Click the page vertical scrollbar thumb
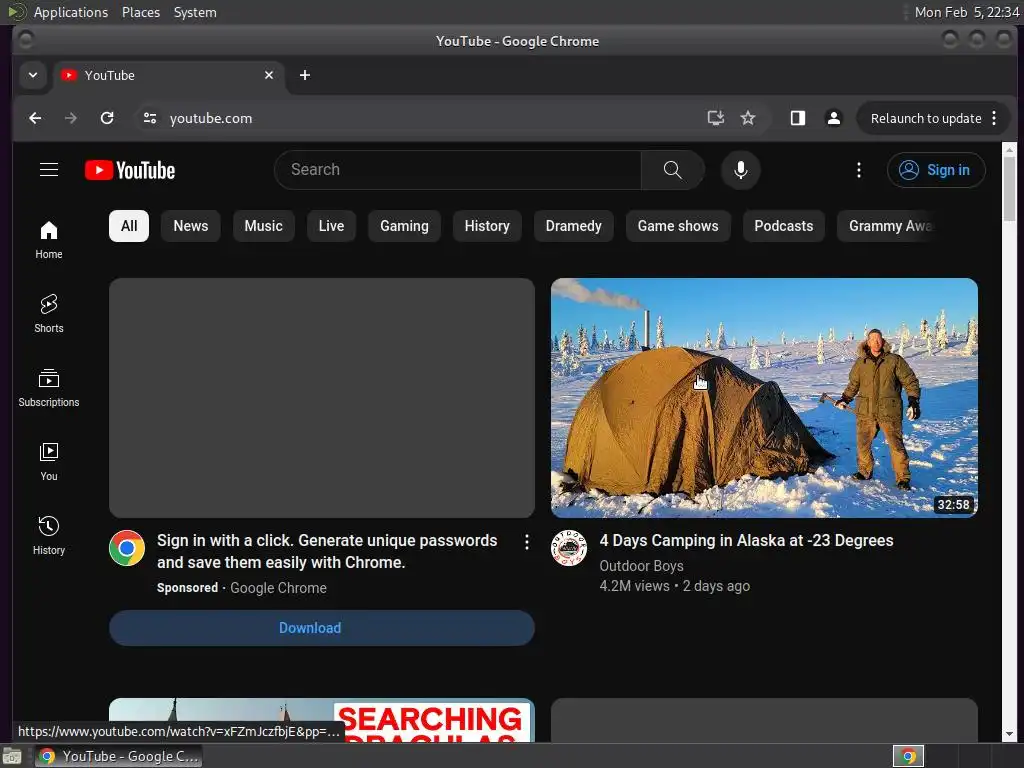This screenshot has height=768, width=1024. (x=1009, y=189)
